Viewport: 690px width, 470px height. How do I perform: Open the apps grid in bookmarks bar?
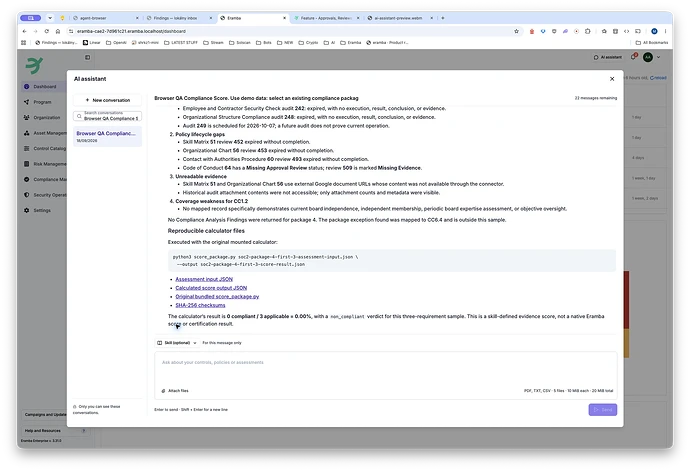[24, 43]
